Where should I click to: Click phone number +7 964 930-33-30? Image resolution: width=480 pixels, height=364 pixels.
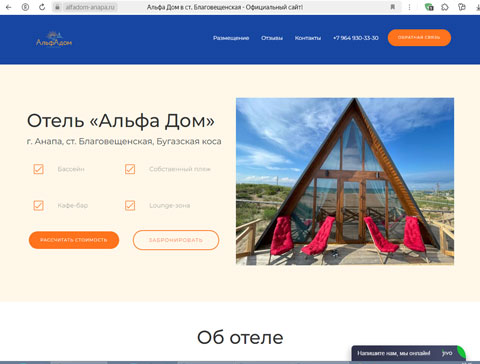tap(356, 38)
